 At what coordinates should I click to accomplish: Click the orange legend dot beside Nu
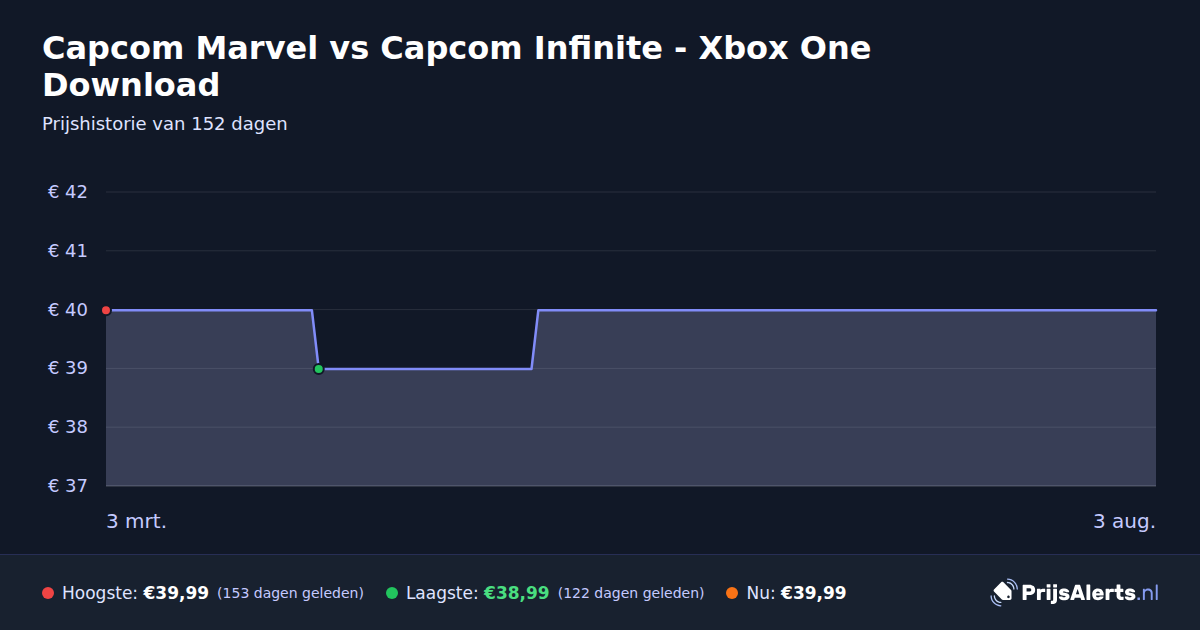(731, 593)
